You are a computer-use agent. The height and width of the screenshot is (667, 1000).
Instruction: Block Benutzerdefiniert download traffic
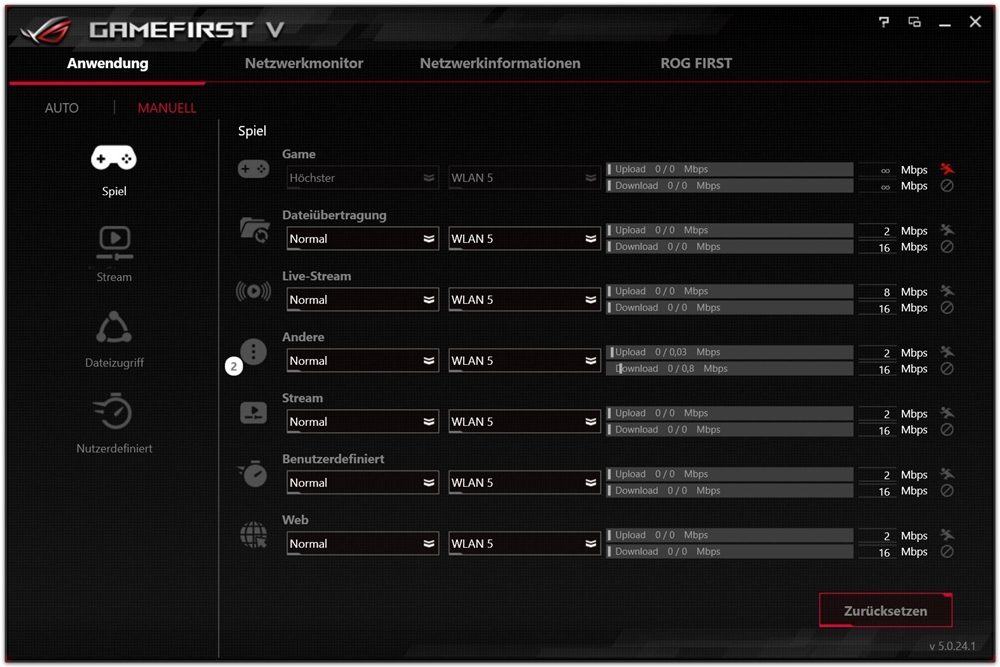click(x=947, y=491)
